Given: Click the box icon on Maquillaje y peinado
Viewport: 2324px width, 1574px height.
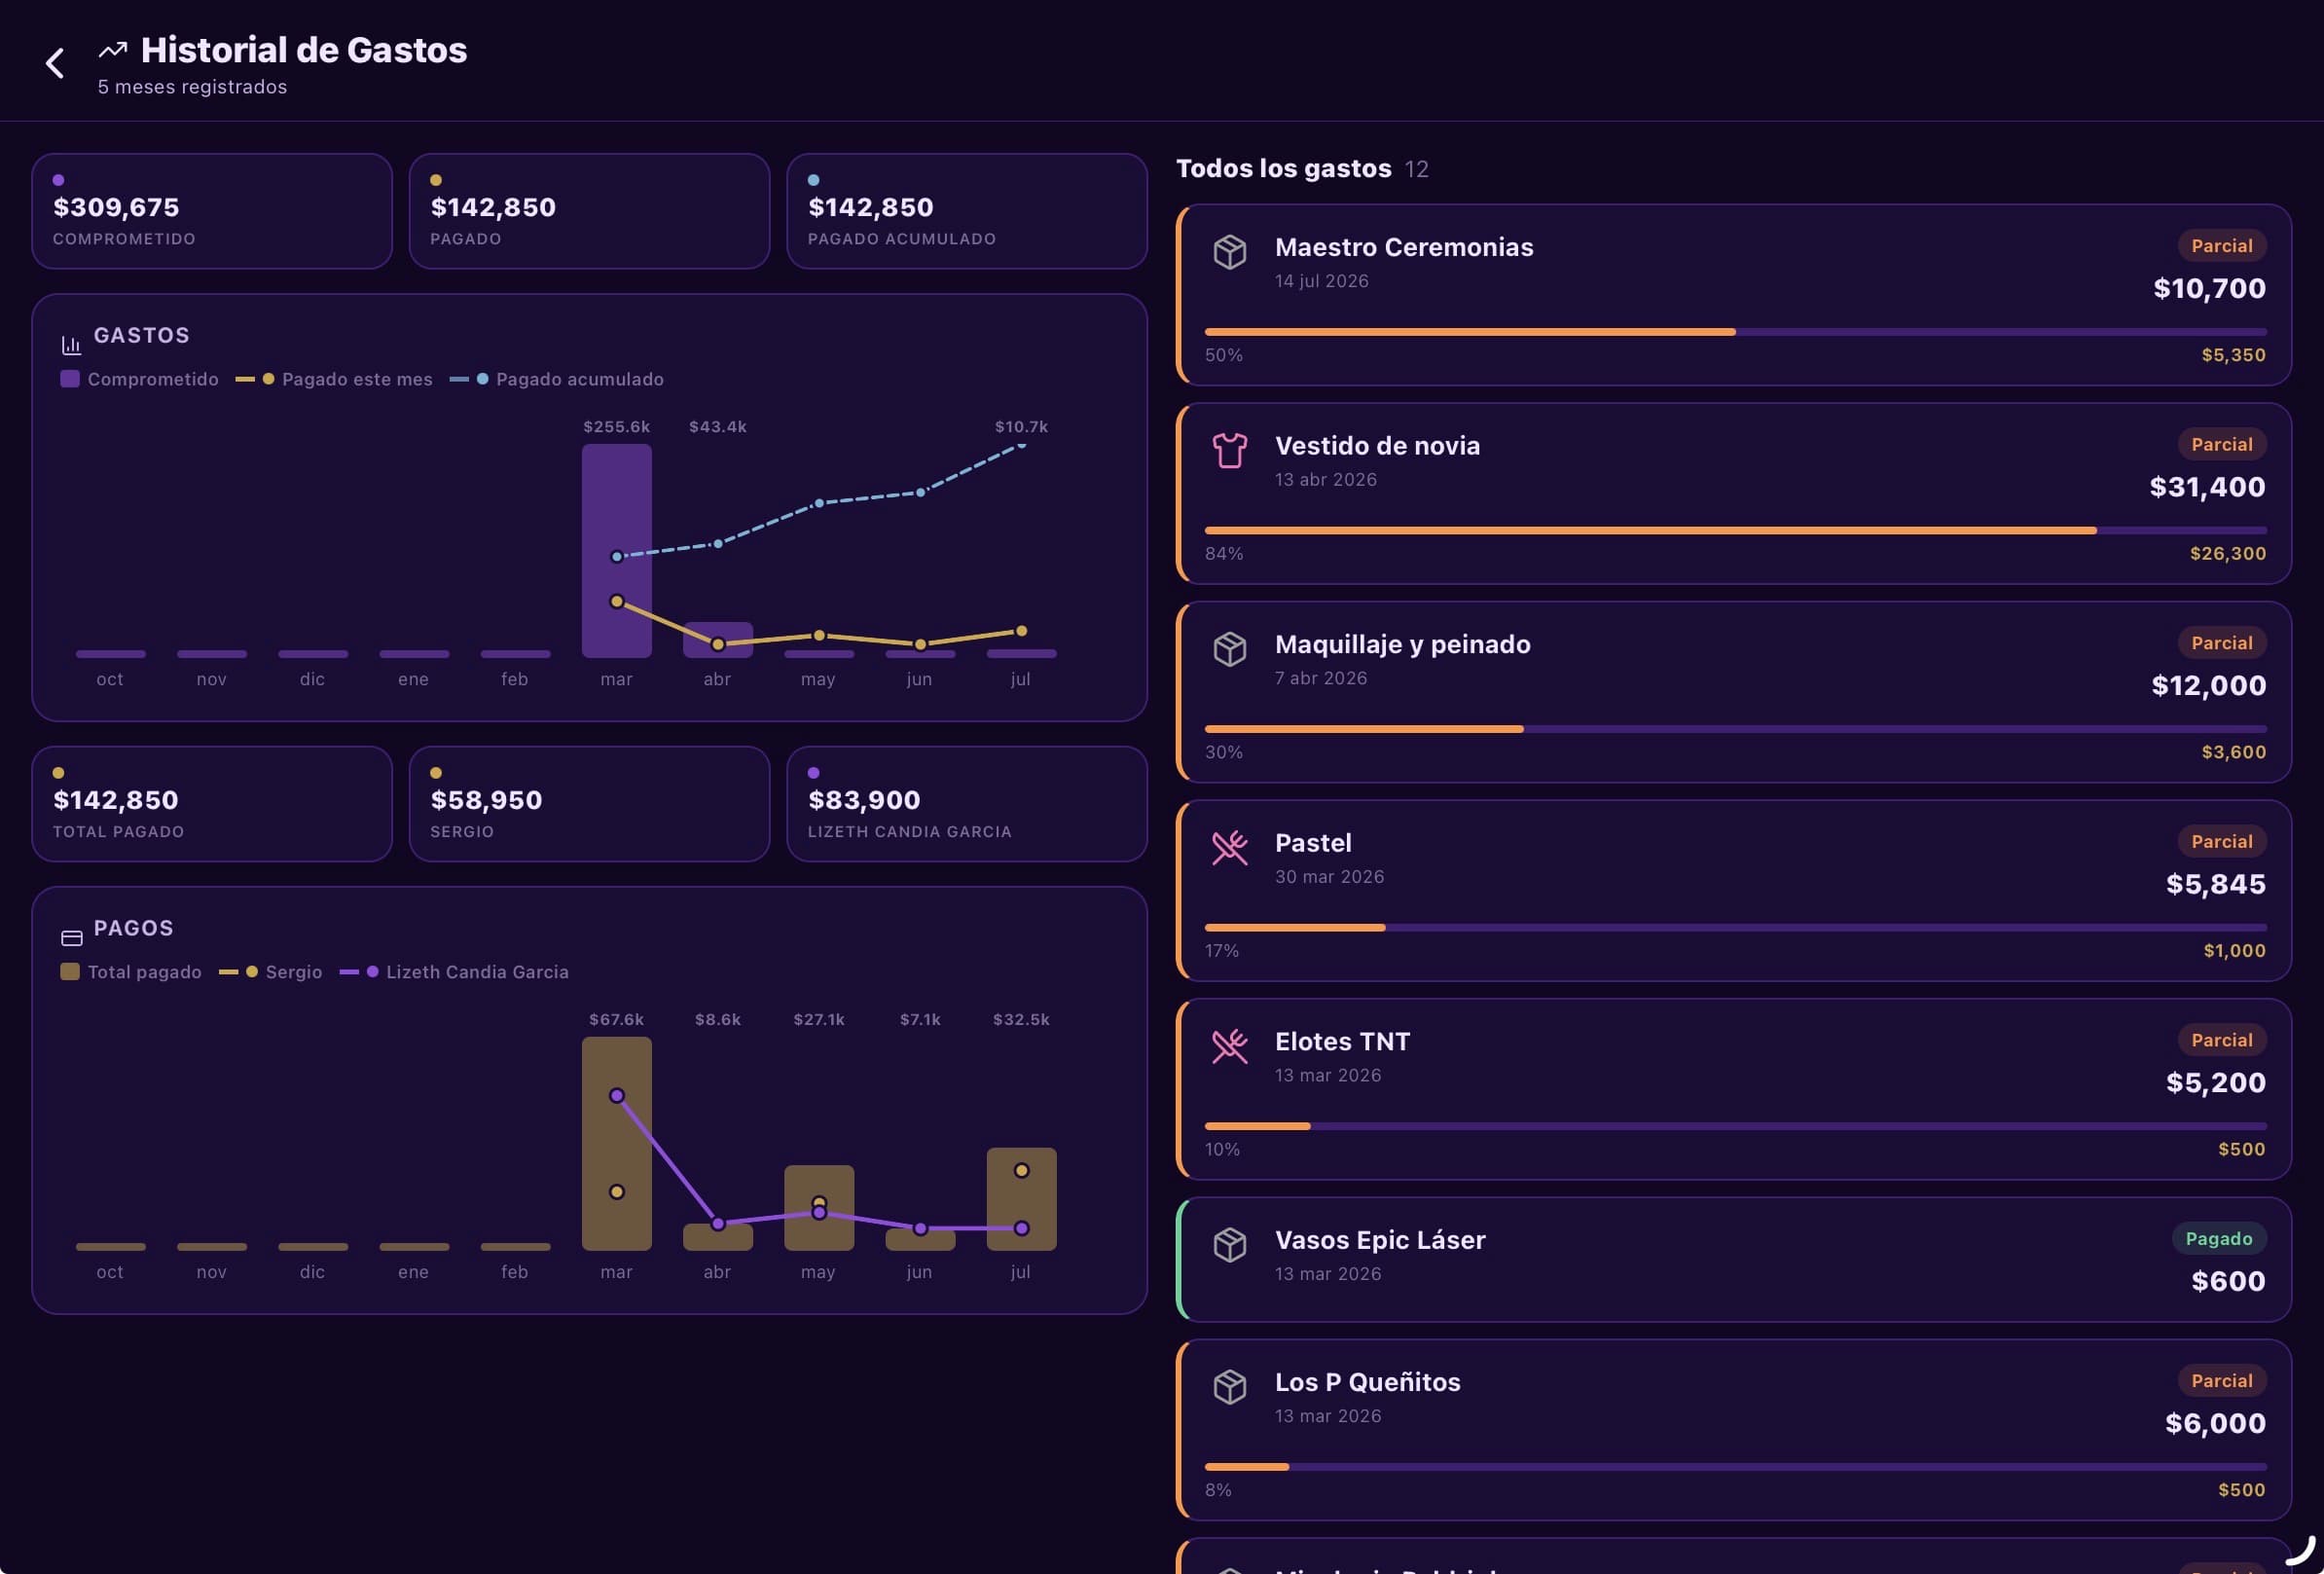Looking at the screenshot, I should (x=1230, y=649).
